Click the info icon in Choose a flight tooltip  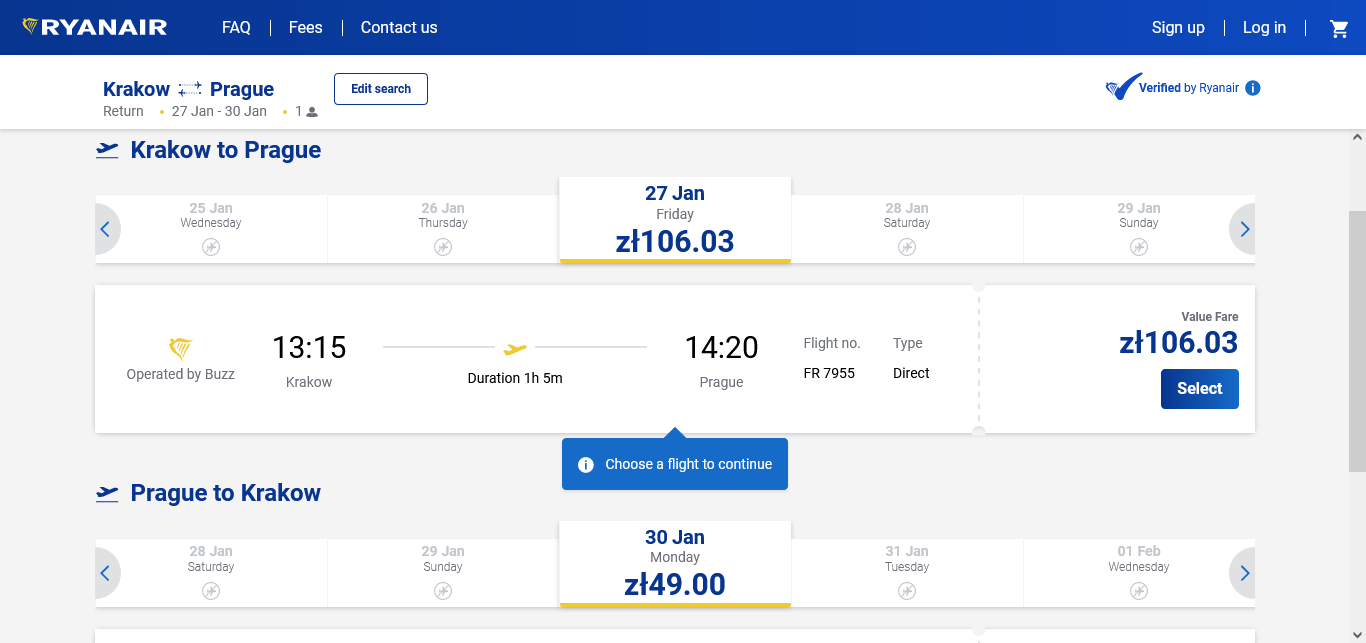coord(586,464)
